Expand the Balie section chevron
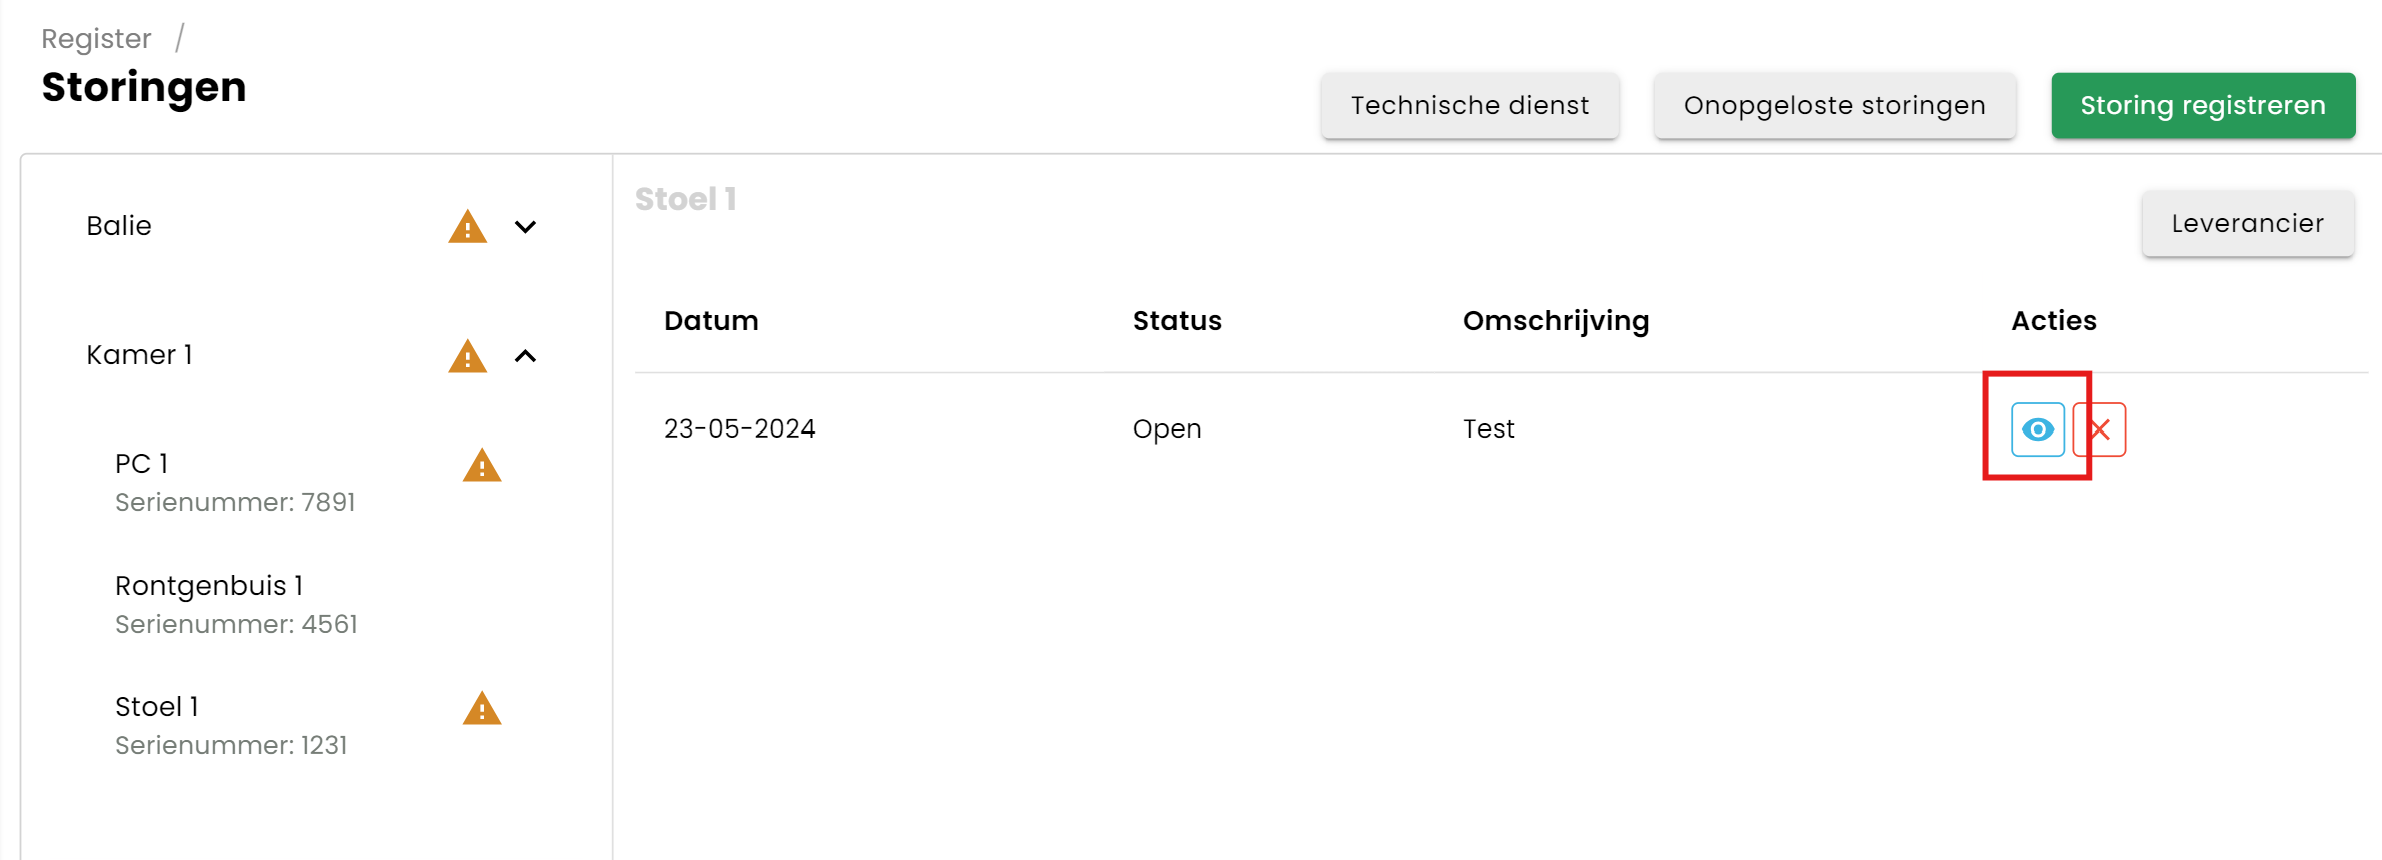Screen dimensions: 2382x860 pos(525,227)
